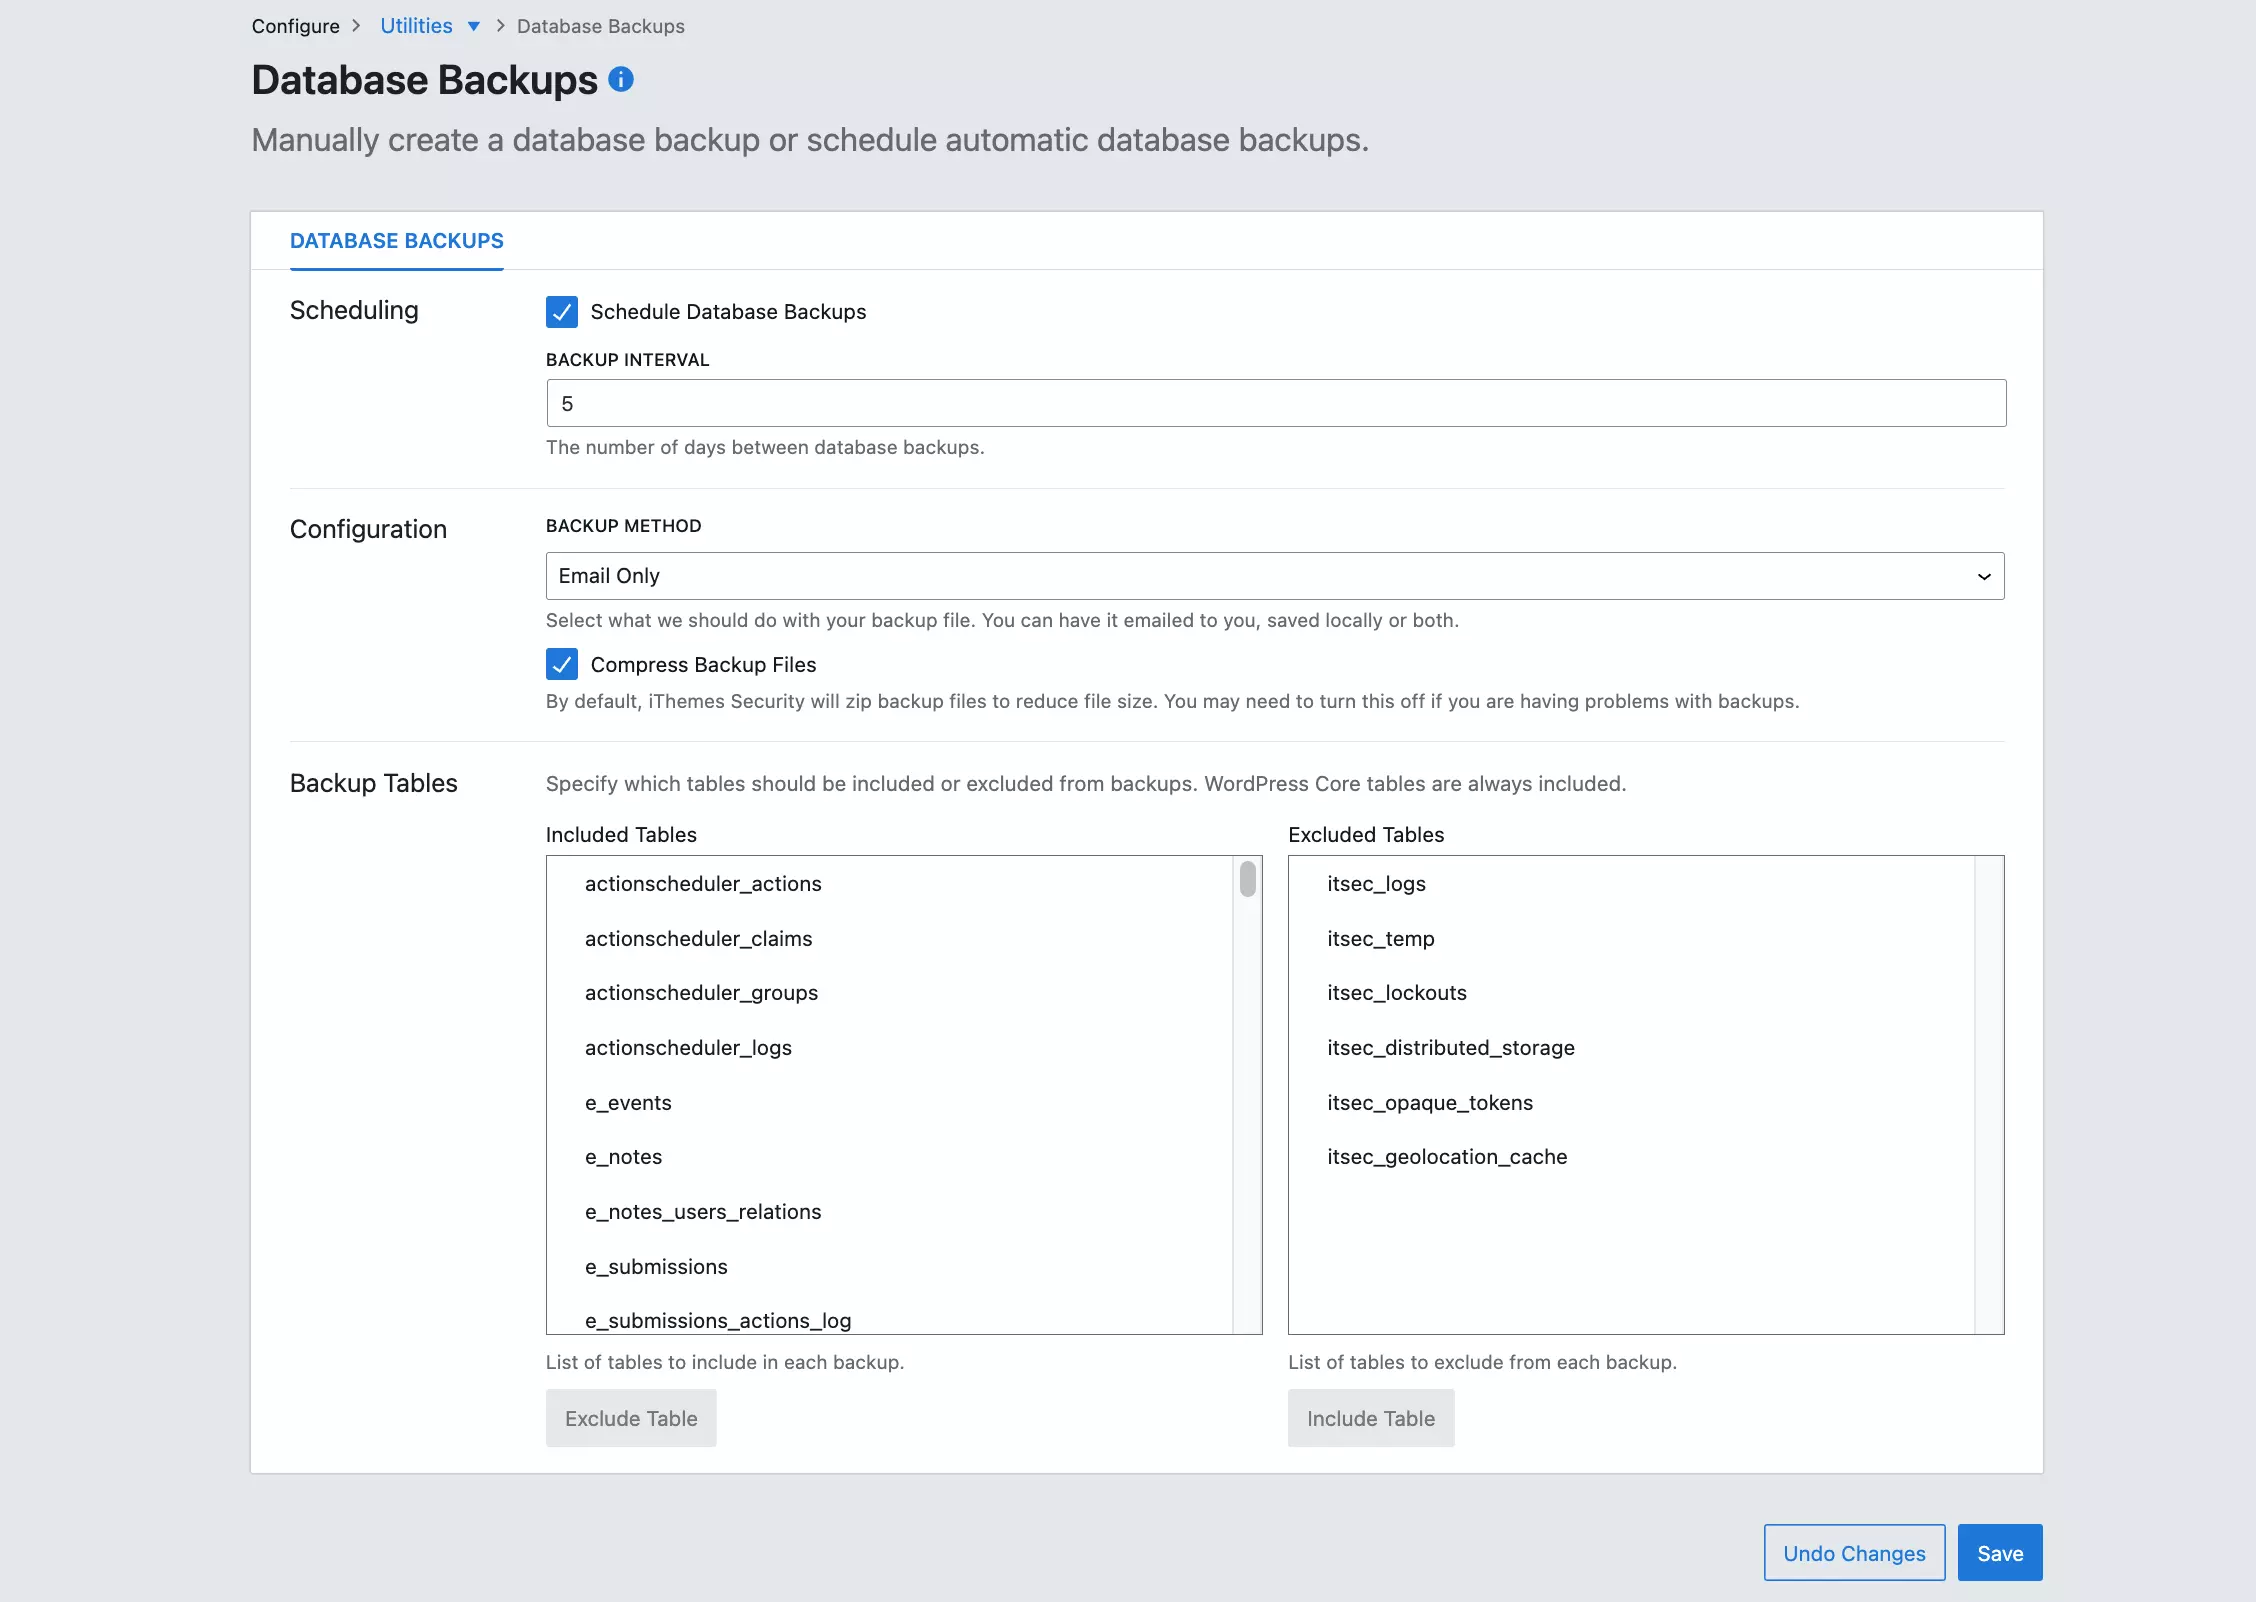Select itsec_logs in Excluded Tables

[1376, 884]
